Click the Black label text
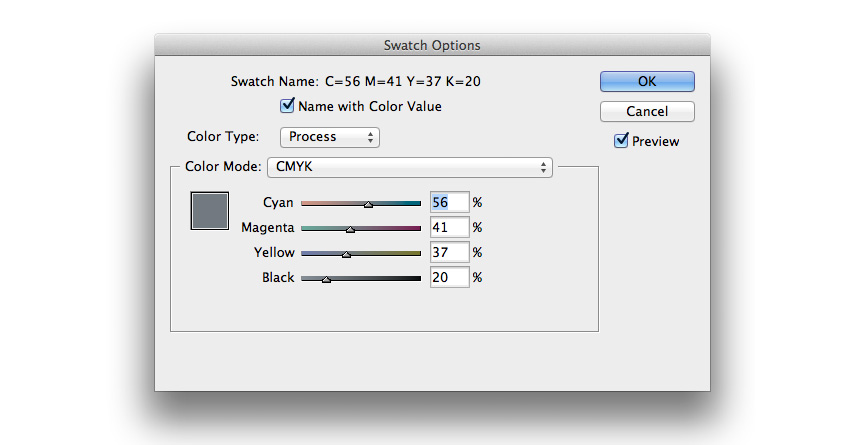This screenshot has width=850, height=445. (278, 278)
